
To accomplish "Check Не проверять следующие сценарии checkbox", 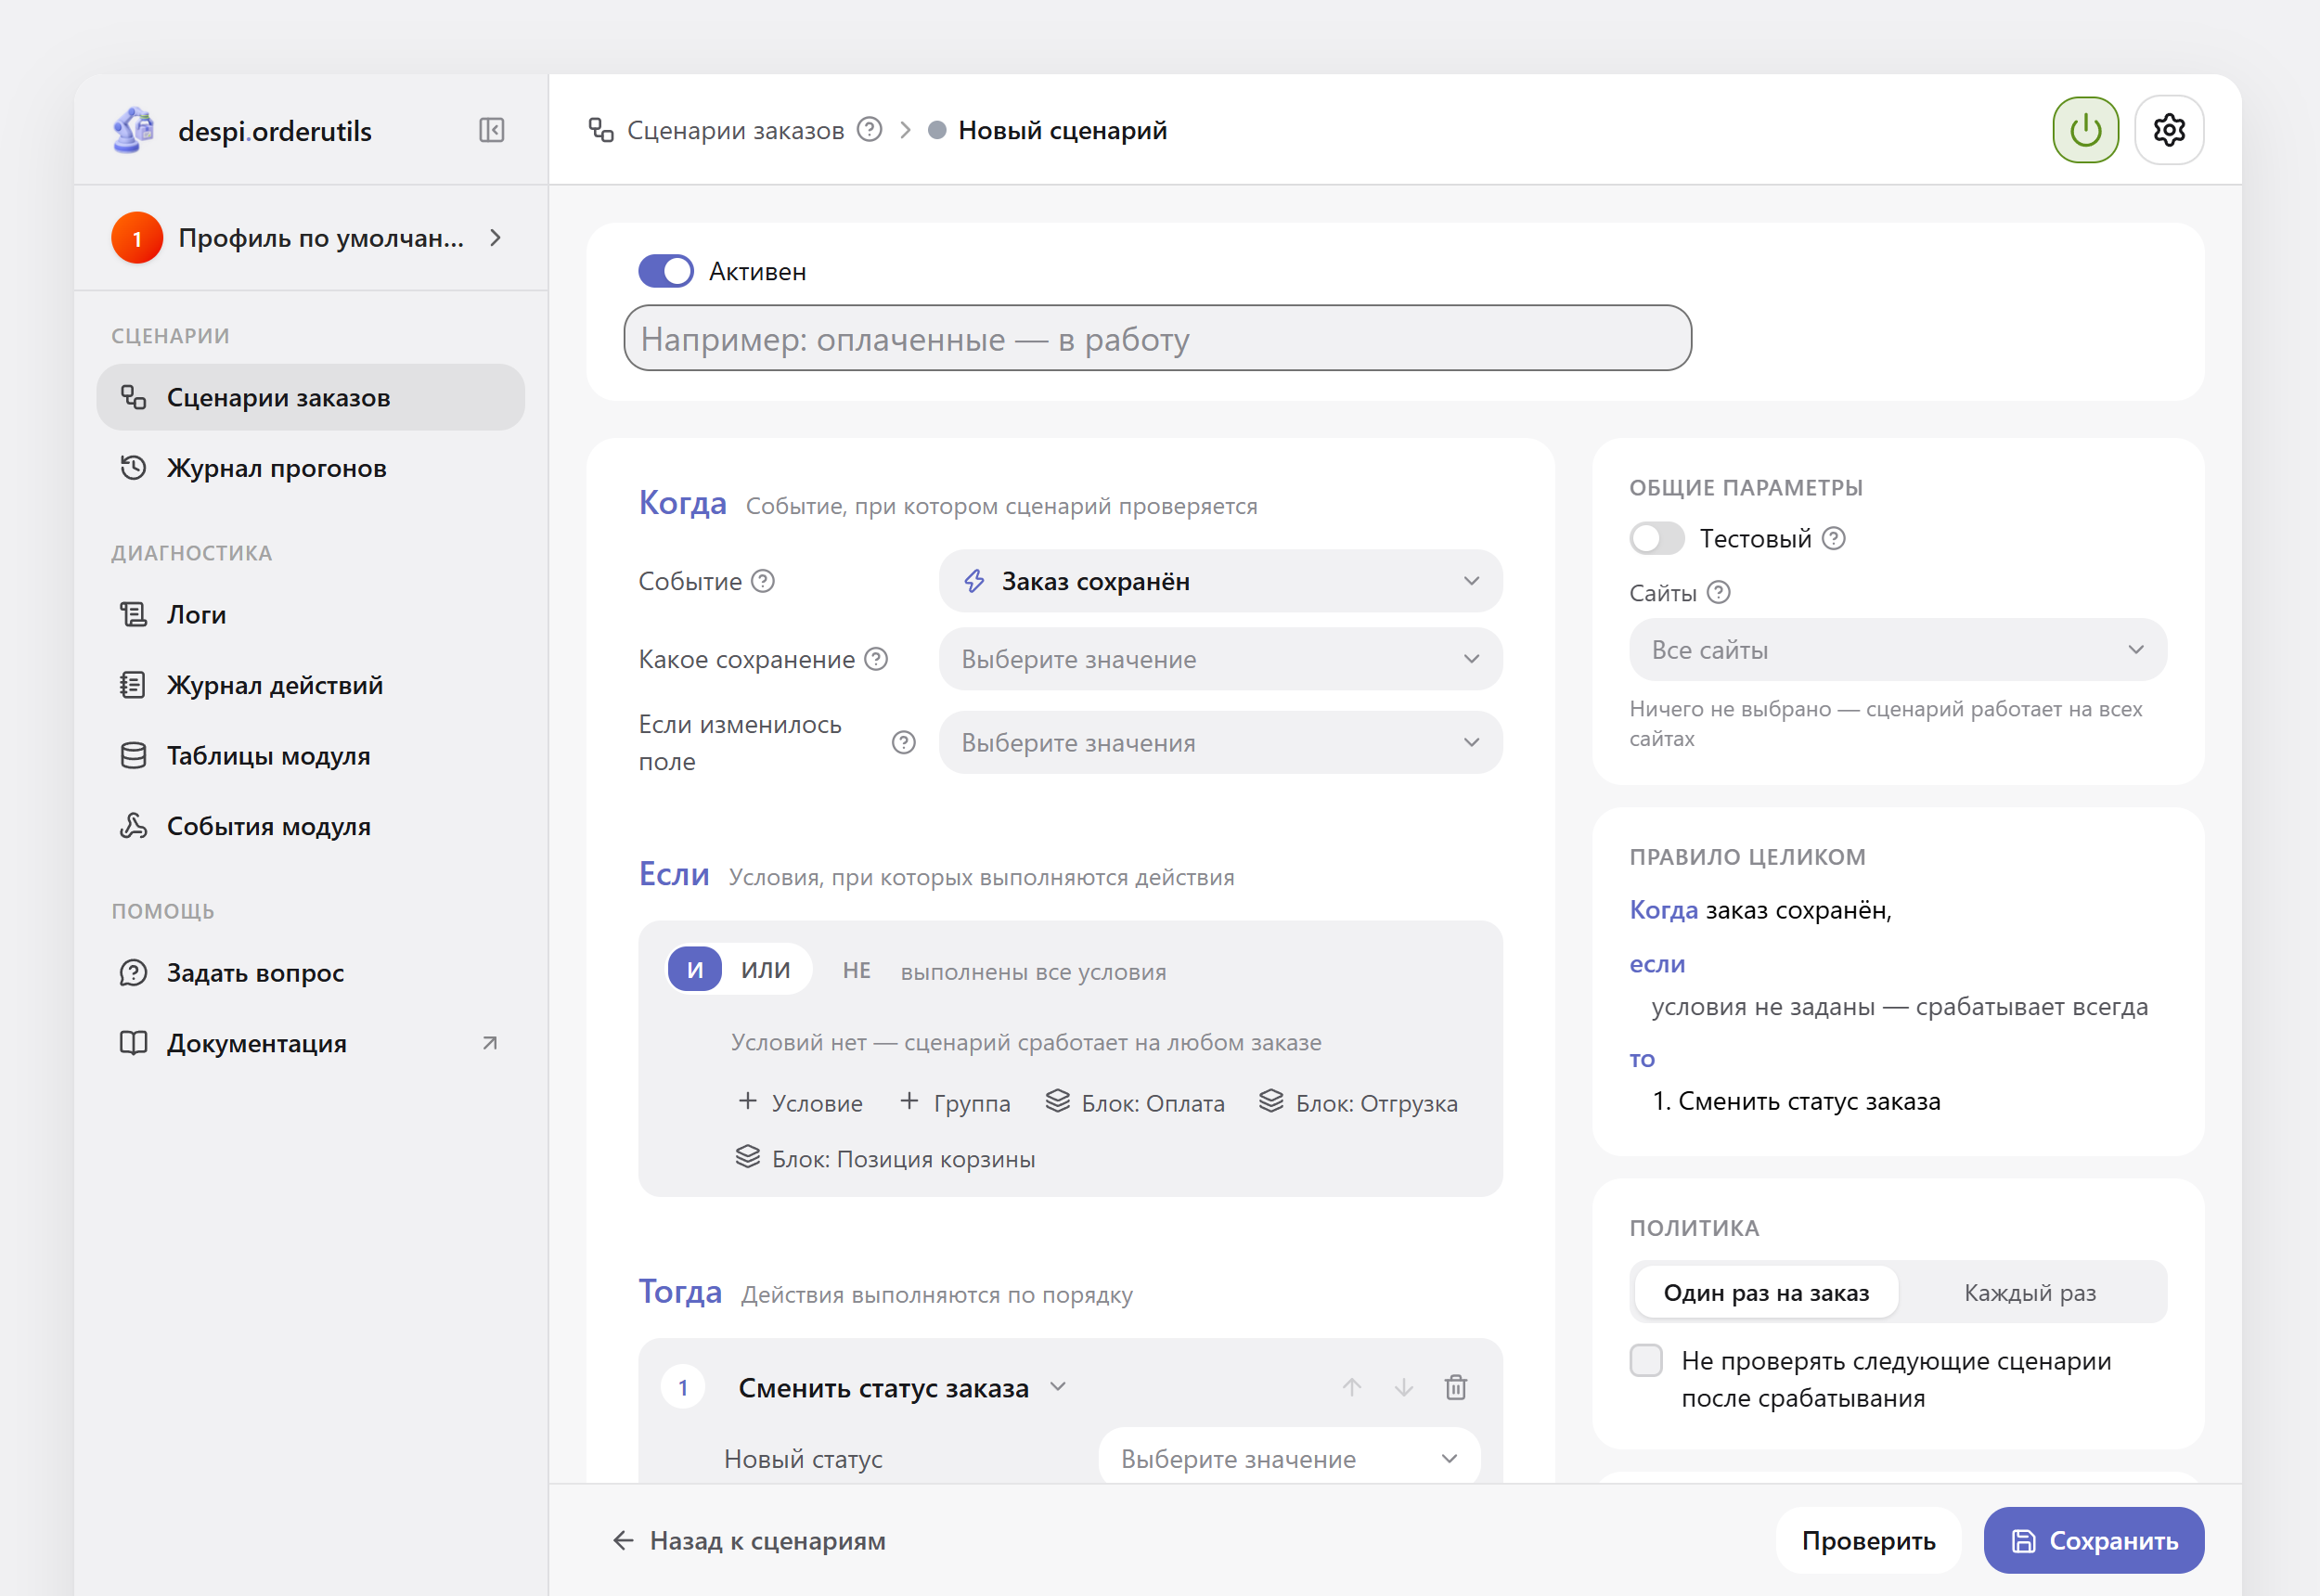I will [1646, 1360].
